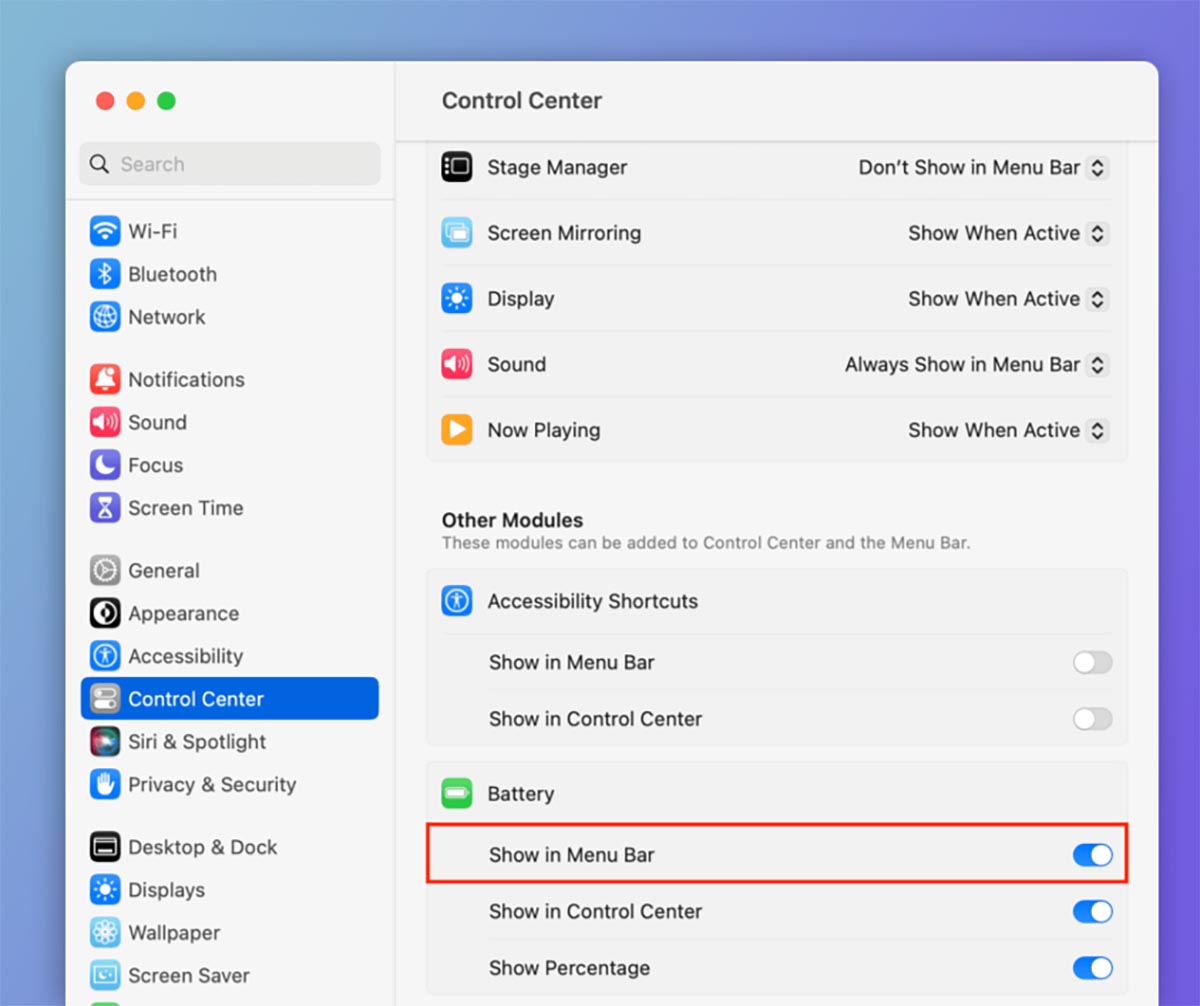
Task: Click the Stage Manager label
Action: 557,167
